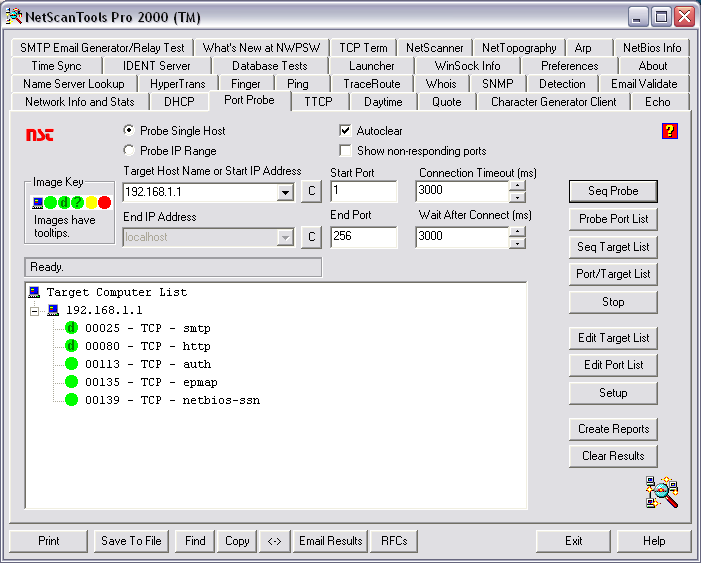
Task: Switch to the Whois tab
Action: [x=441, y=84]
